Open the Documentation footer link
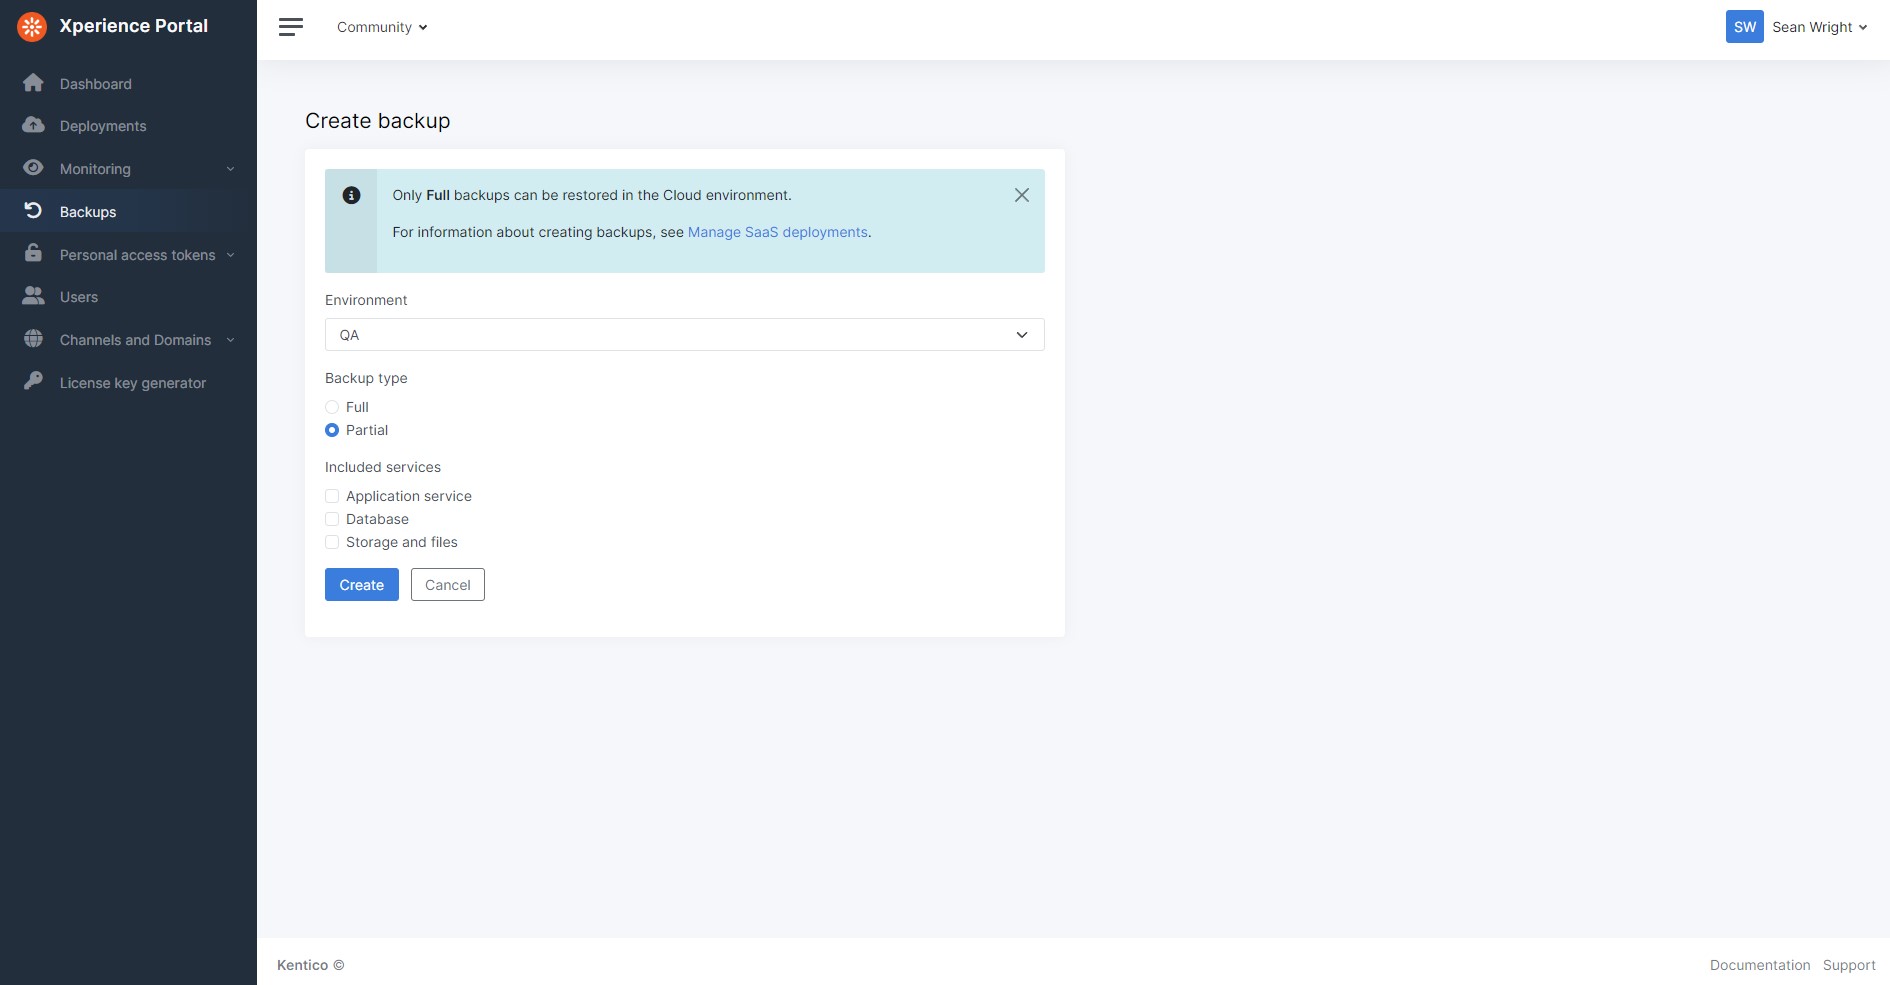Screen dimensions: 1890x985 (1760, 965)
